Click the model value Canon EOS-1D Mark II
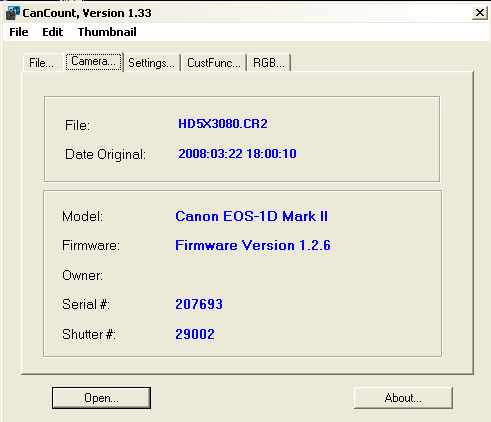The width and height of the screenshot is (491, 422). pos(251,216)
